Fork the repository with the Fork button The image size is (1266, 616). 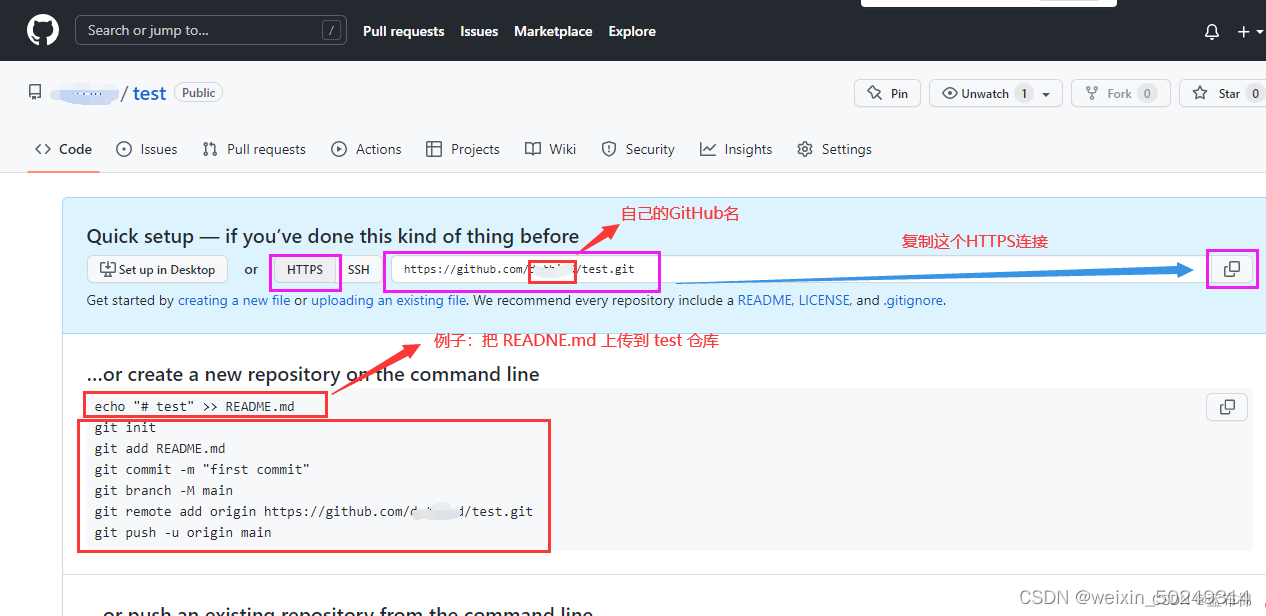(x=1120, y=93)
